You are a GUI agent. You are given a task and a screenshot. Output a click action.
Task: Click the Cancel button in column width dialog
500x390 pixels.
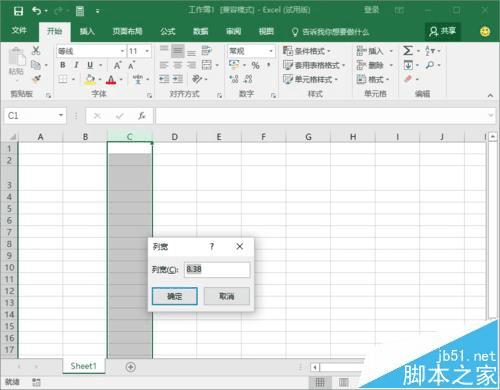227,296
